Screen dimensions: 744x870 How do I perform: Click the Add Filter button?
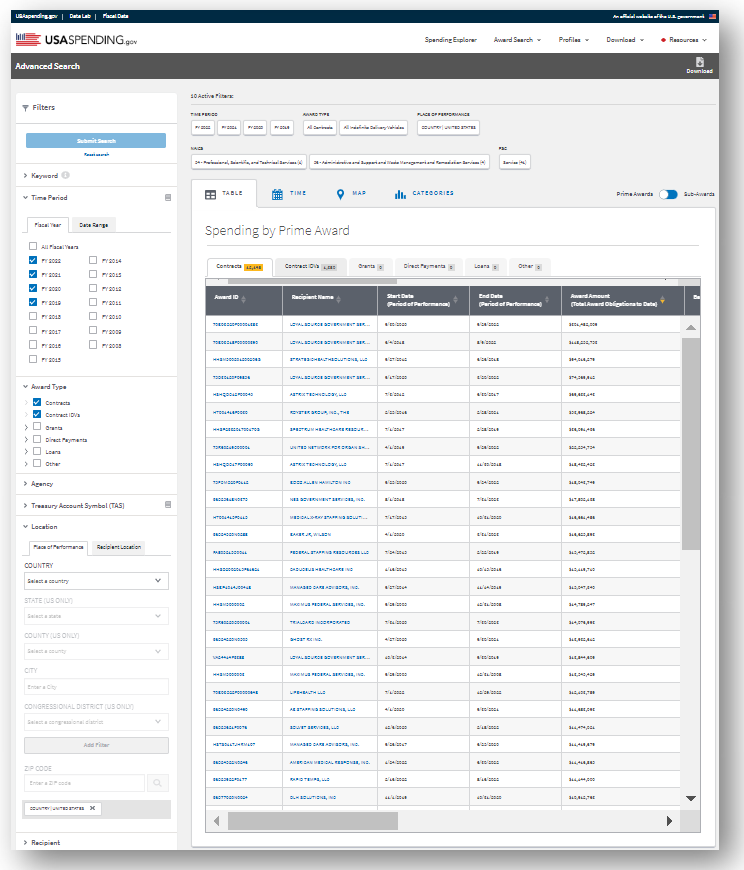(97, 745)
